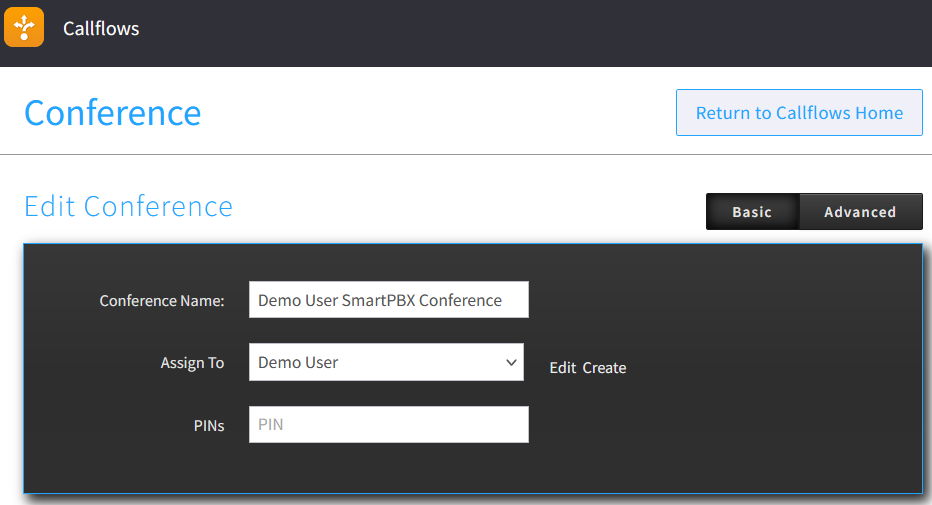
Task: Expand the Assign To chevron arrow
Action: pos(511,362)
